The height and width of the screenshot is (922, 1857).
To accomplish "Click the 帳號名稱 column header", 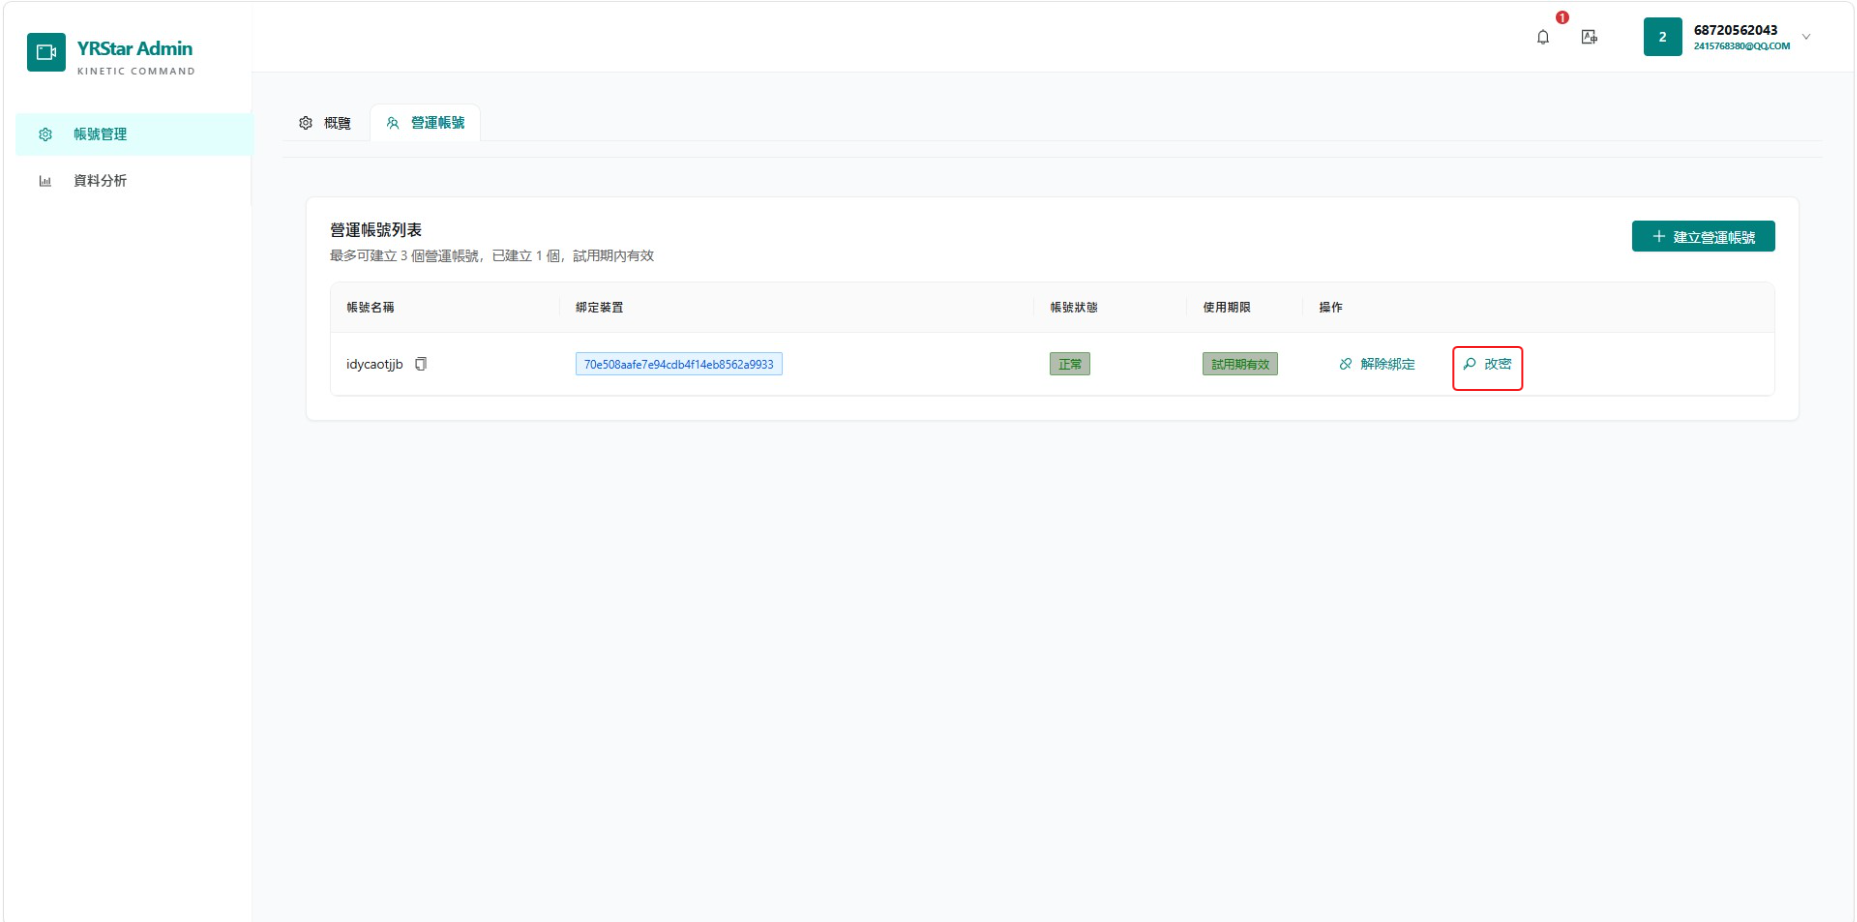I will (x=370, y=307).
